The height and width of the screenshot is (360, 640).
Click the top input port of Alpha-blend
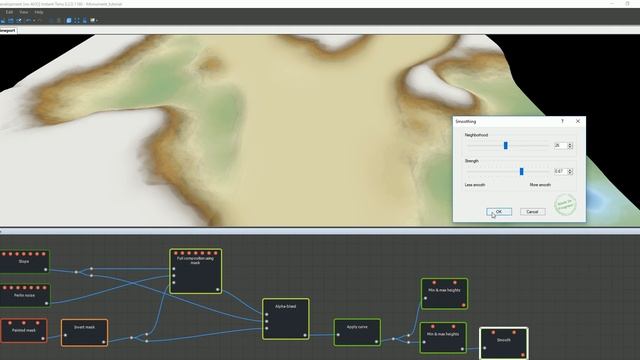click(x=267, y=314)
